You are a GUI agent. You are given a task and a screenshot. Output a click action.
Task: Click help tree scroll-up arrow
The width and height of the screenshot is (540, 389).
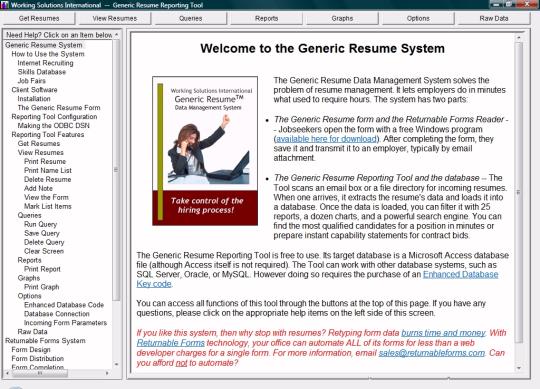point(116,35)
